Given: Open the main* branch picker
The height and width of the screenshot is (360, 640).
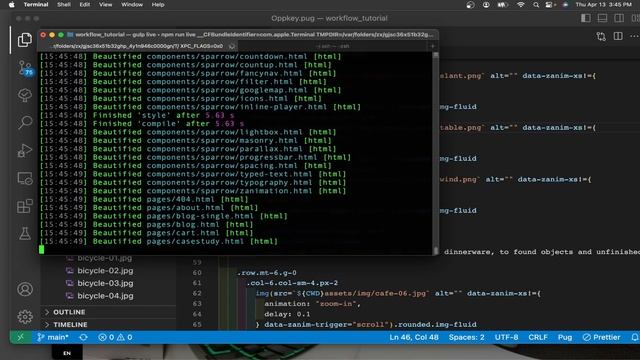Looking at the screenshot, I should click(53, 338).
